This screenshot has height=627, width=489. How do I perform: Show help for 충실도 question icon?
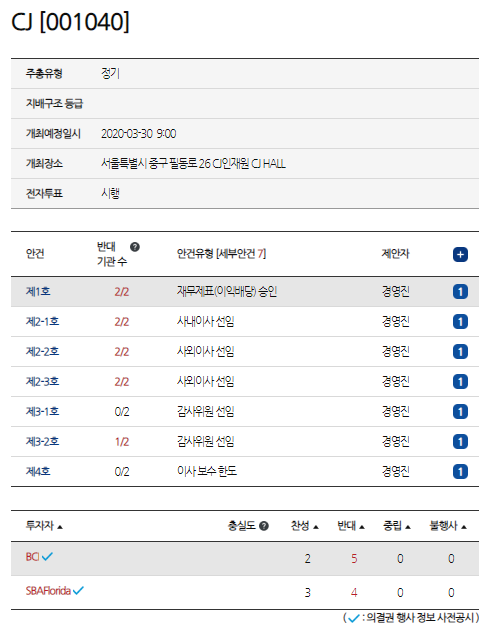[x=263, y=526]
